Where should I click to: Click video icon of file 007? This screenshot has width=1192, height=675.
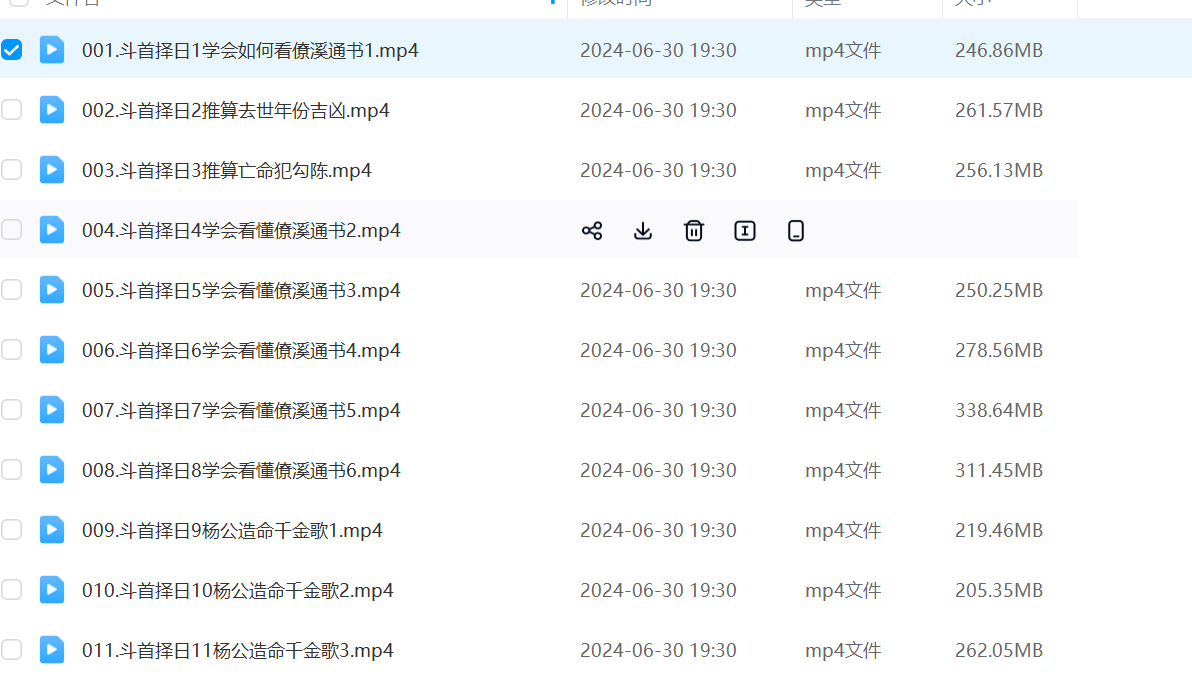click(52, 410)
